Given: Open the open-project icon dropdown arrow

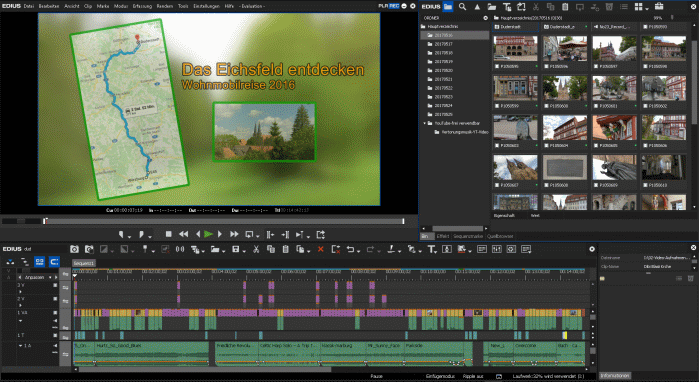Looking at the screenshot, I should point(223,251).
